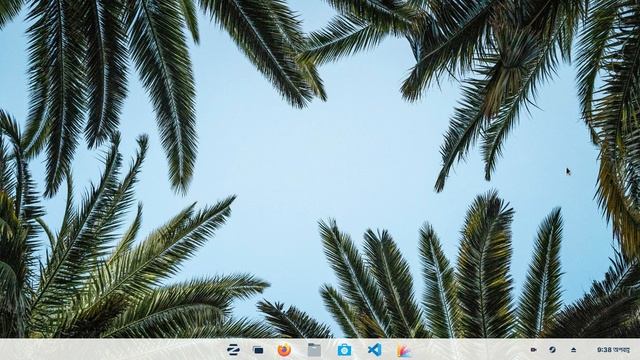Image resolution: width=640 pixels, height=360 pixels.
Task: Open the Files manager icon
Action: tap(314, 350)
